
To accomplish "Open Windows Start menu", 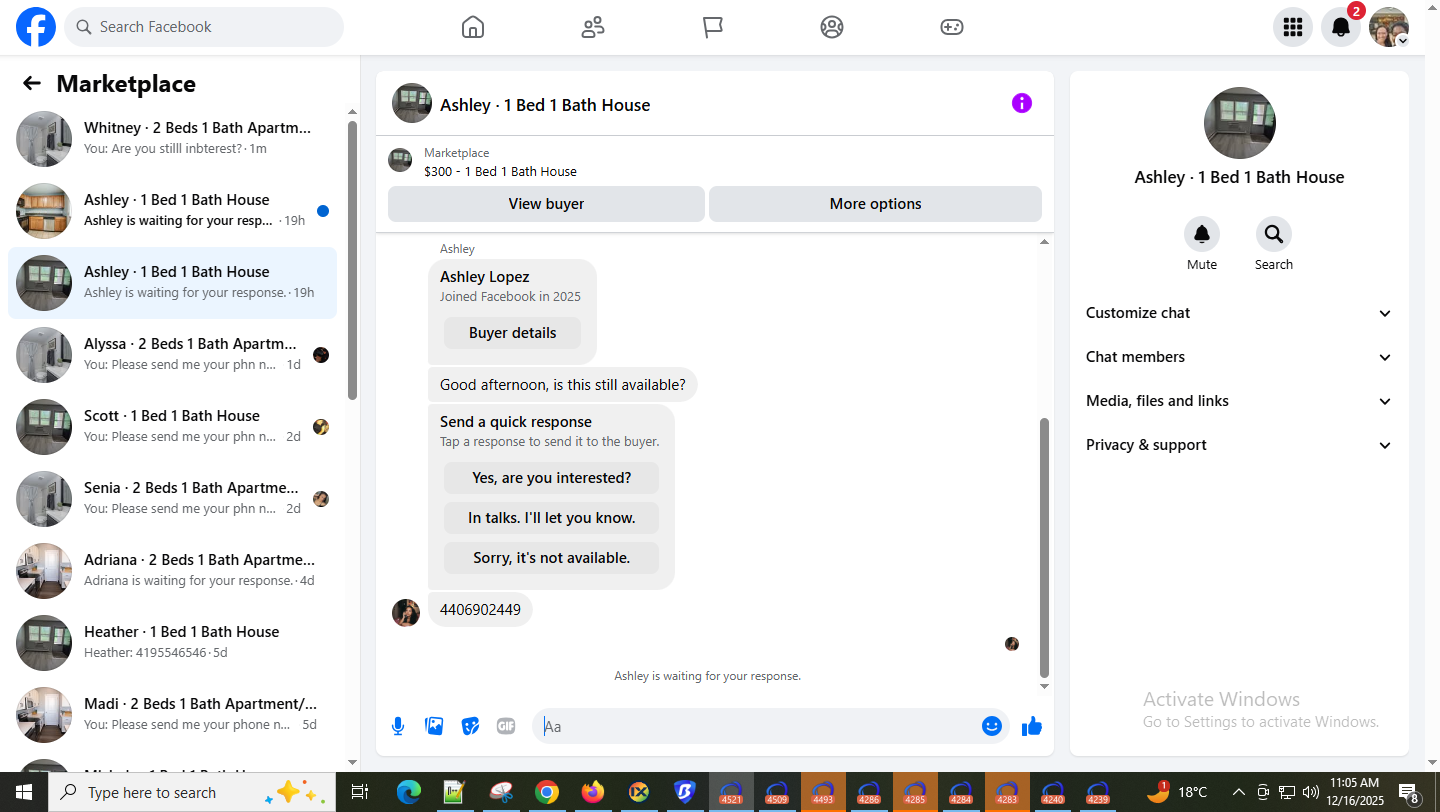I will (x=24, y=792).
